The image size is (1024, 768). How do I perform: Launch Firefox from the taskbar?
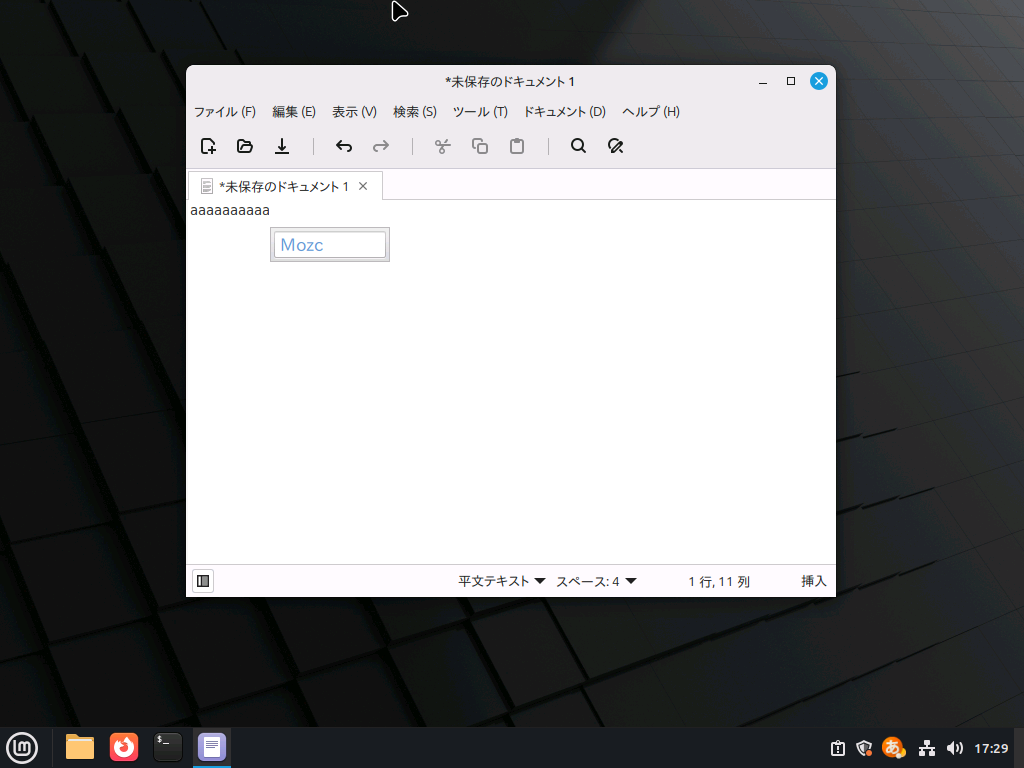coord(124,747)
